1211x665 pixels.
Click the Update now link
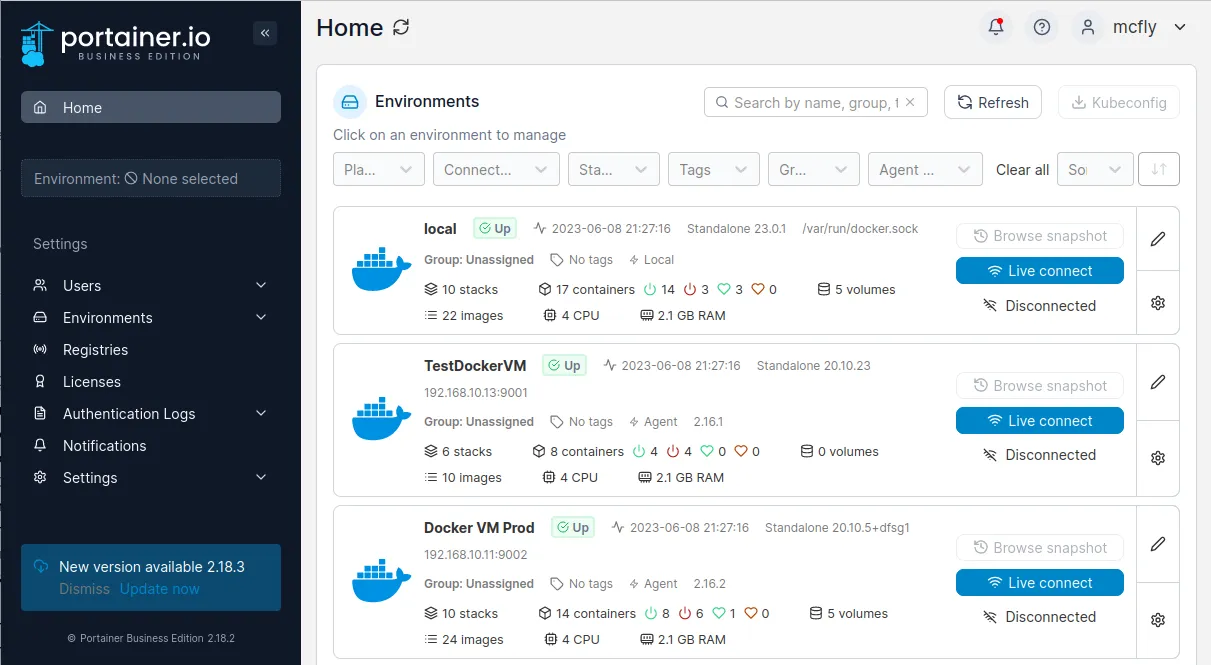pyautogui.click(x=160, y=589)
